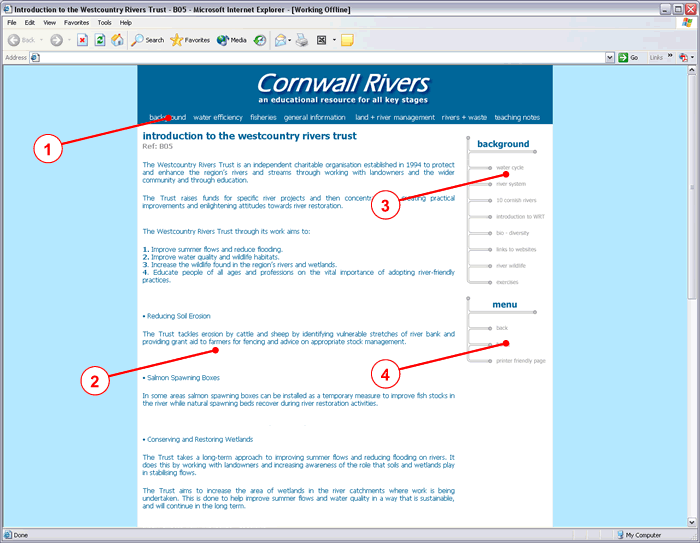
Task: Click the Mail toolbar icon
Action: coord(280,40)
